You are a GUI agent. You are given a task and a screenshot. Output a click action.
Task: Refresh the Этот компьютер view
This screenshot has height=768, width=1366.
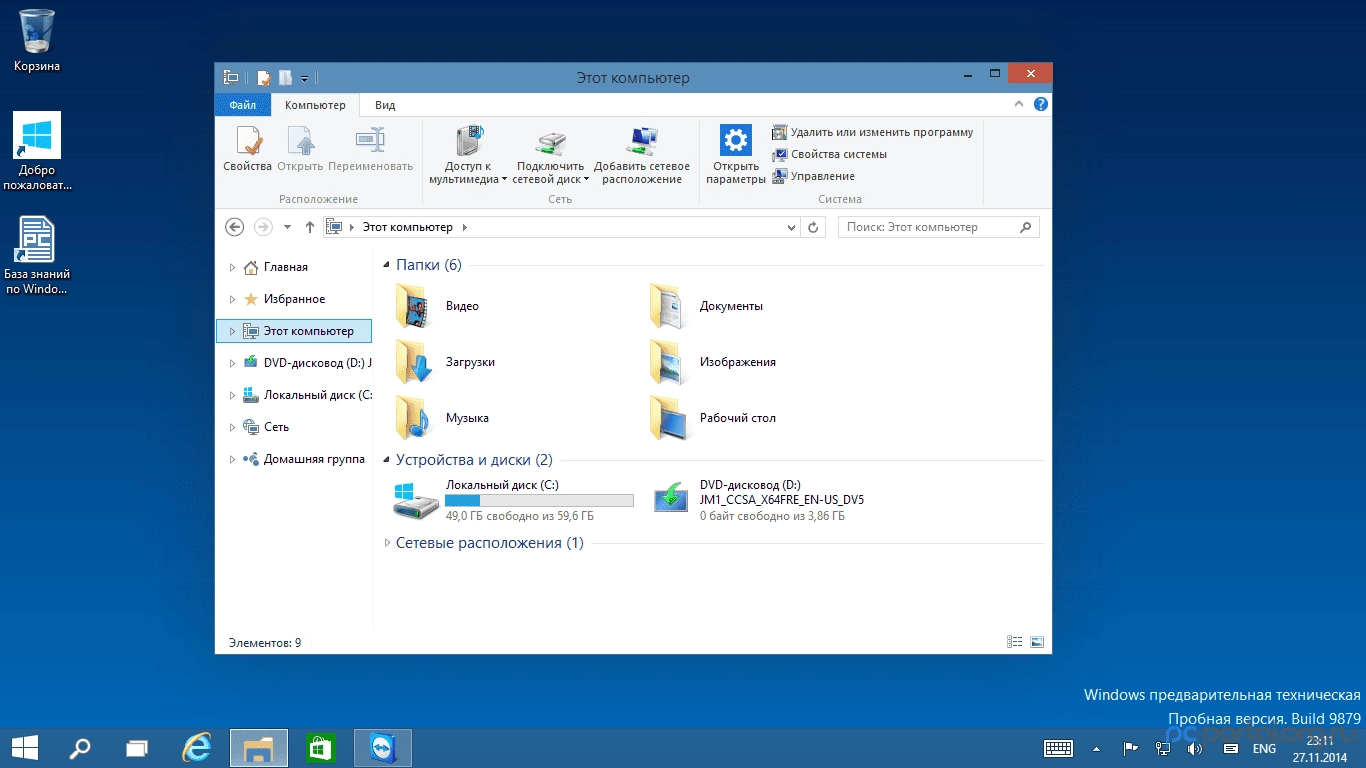coord(813,227)
